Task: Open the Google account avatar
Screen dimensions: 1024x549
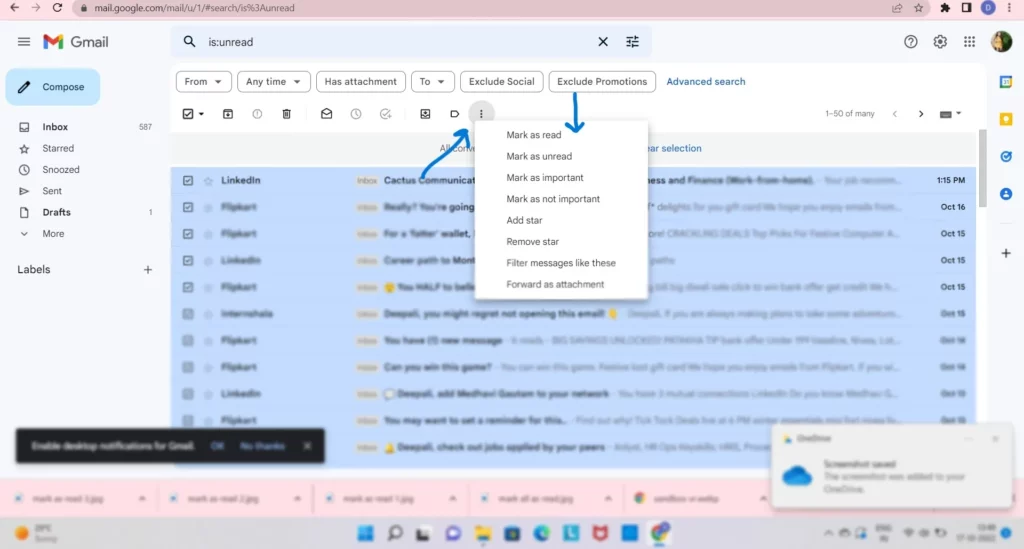Action: coord(1001,42)
